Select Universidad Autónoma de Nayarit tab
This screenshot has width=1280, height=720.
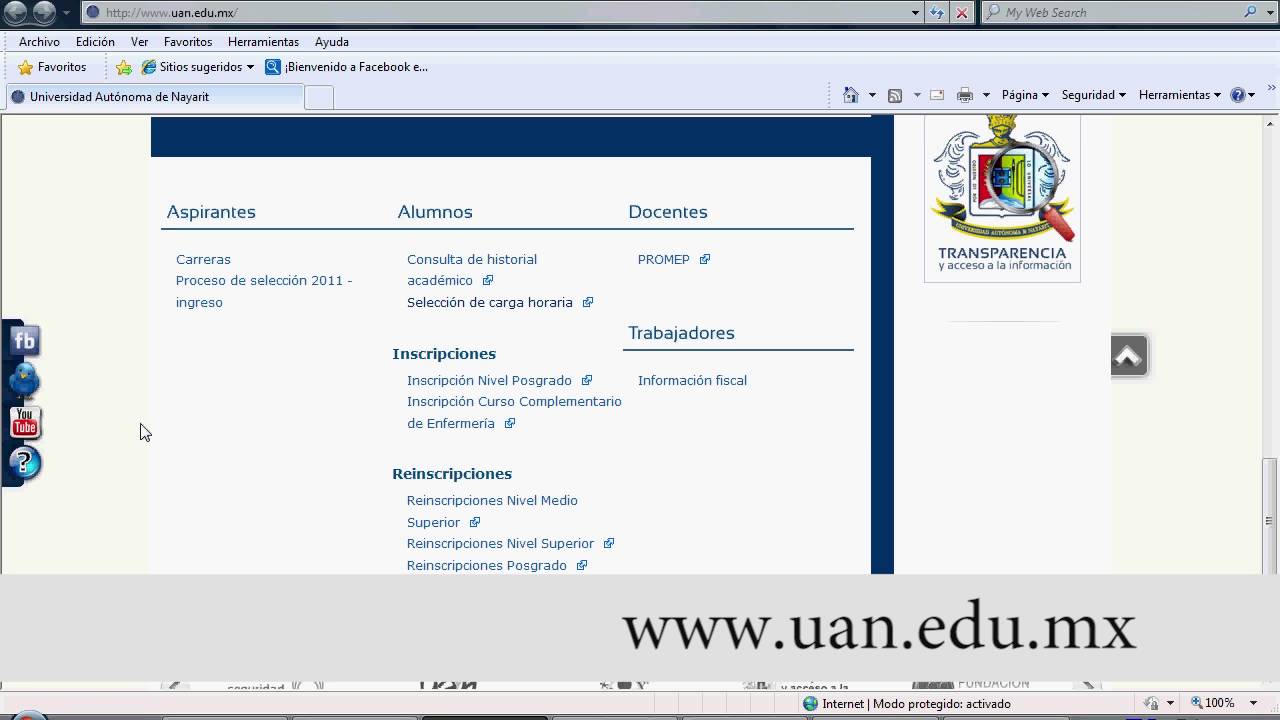[154, 97]
